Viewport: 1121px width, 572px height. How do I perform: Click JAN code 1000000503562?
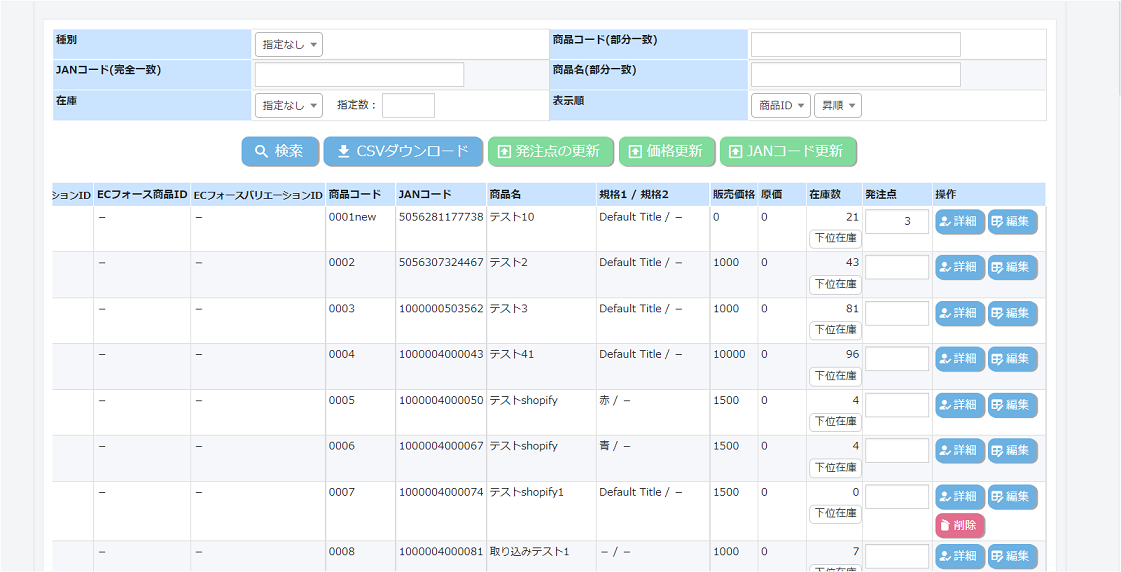click(441, 308)
